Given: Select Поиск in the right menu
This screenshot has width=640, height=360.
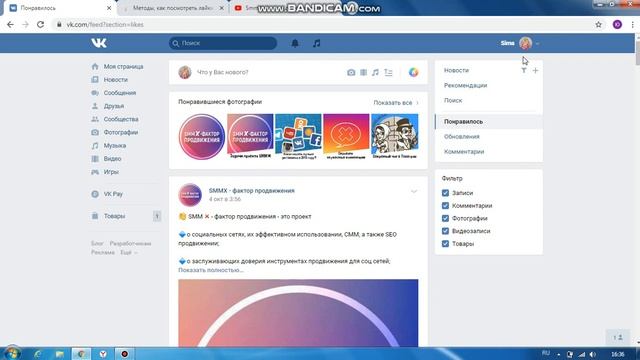Looking at the screenshot, I should (x=453, y=100).
